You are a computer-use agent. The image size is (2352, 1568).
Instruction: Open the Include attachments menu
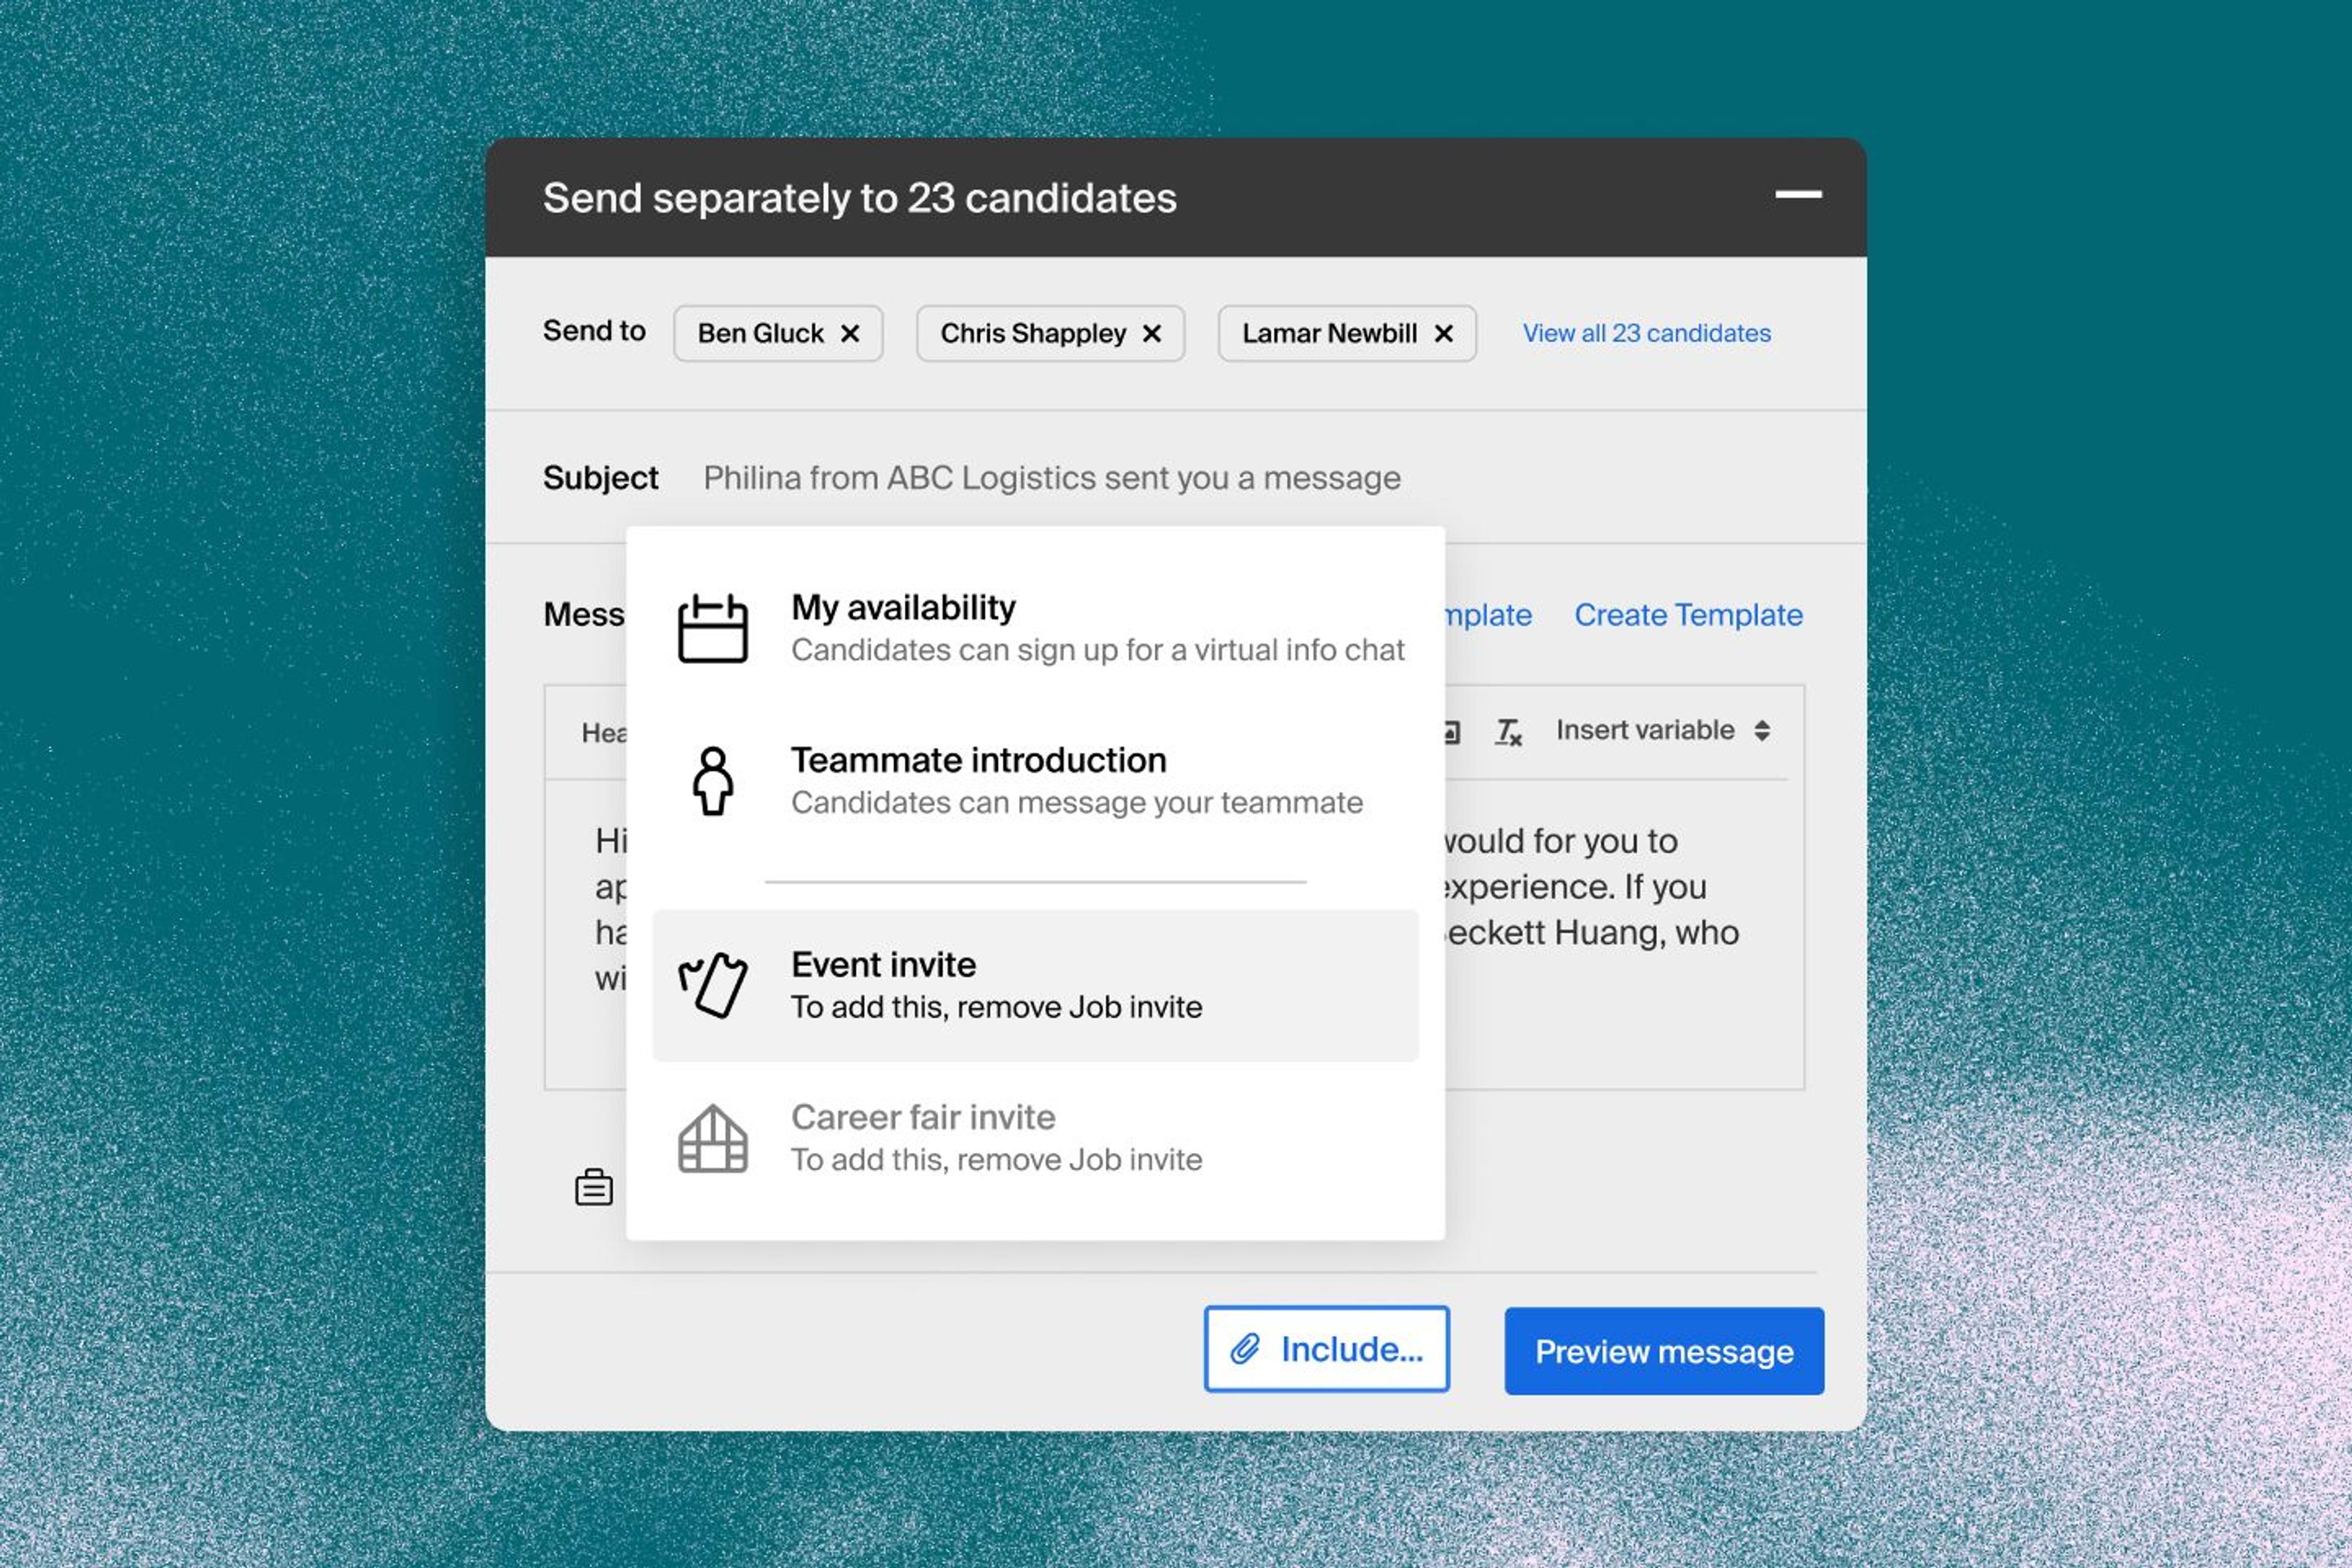click(x=1326, y=1349)
